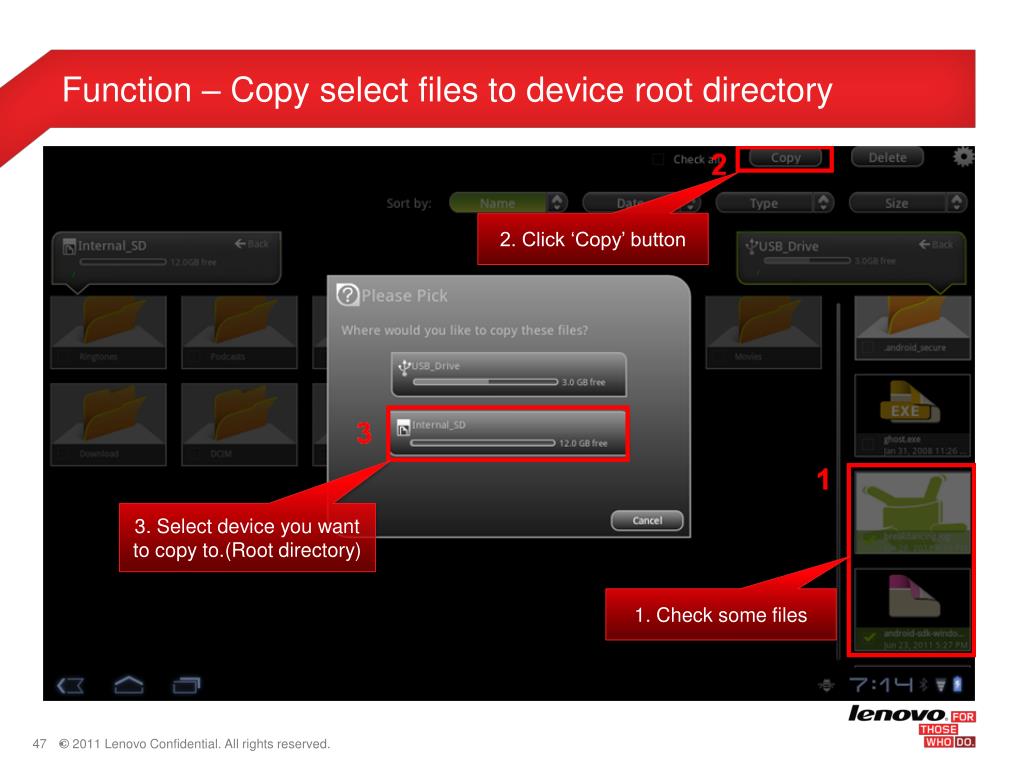Screen dimensions: 1024x768
Task: Tap the Internal_SD card icon in left panel header
Action: coord(69,247)
